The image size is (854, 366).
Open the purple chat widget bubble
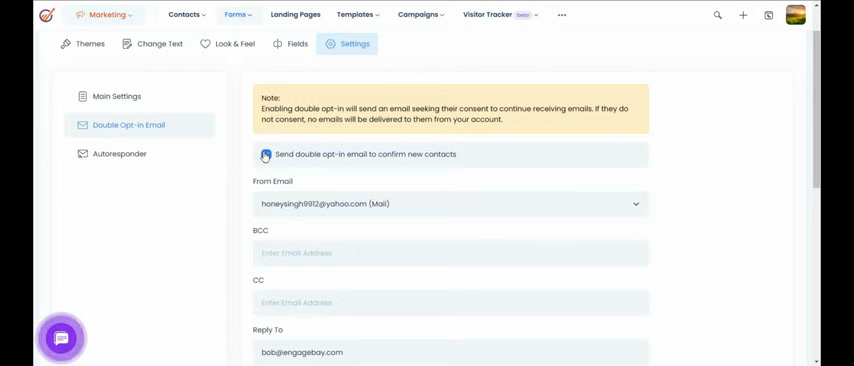[62, 338]
